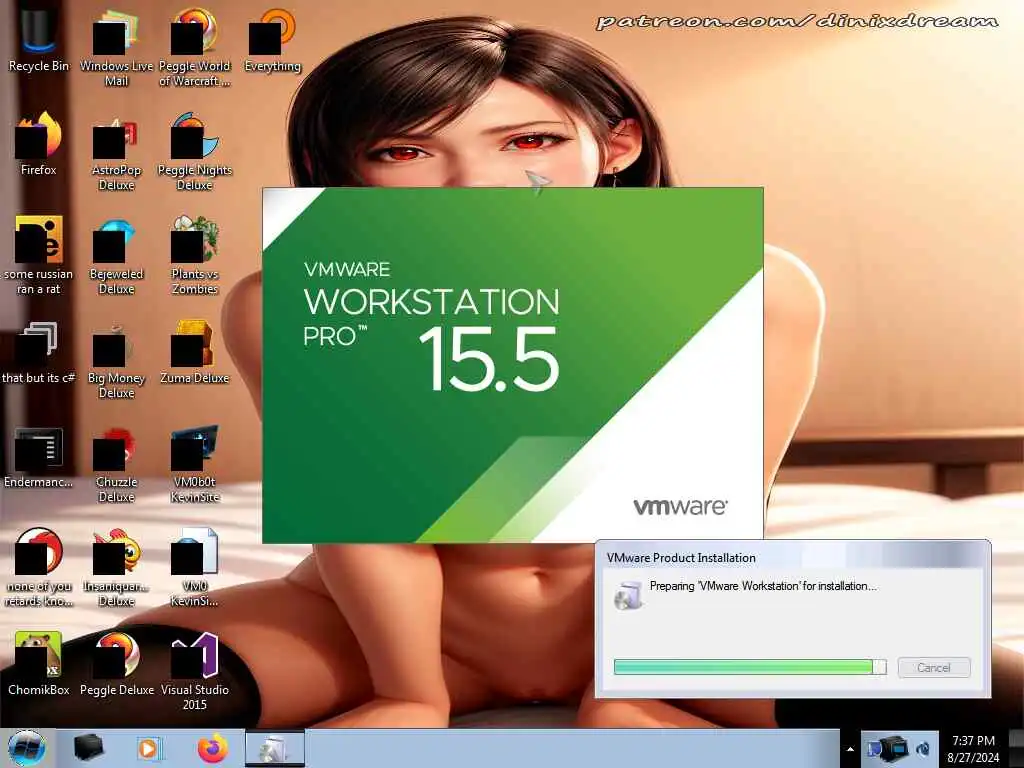This screenshot has width=1024, height=768.
Task: Select the 'that but its c#' desktop icon
Action: [x=39, y=353]
